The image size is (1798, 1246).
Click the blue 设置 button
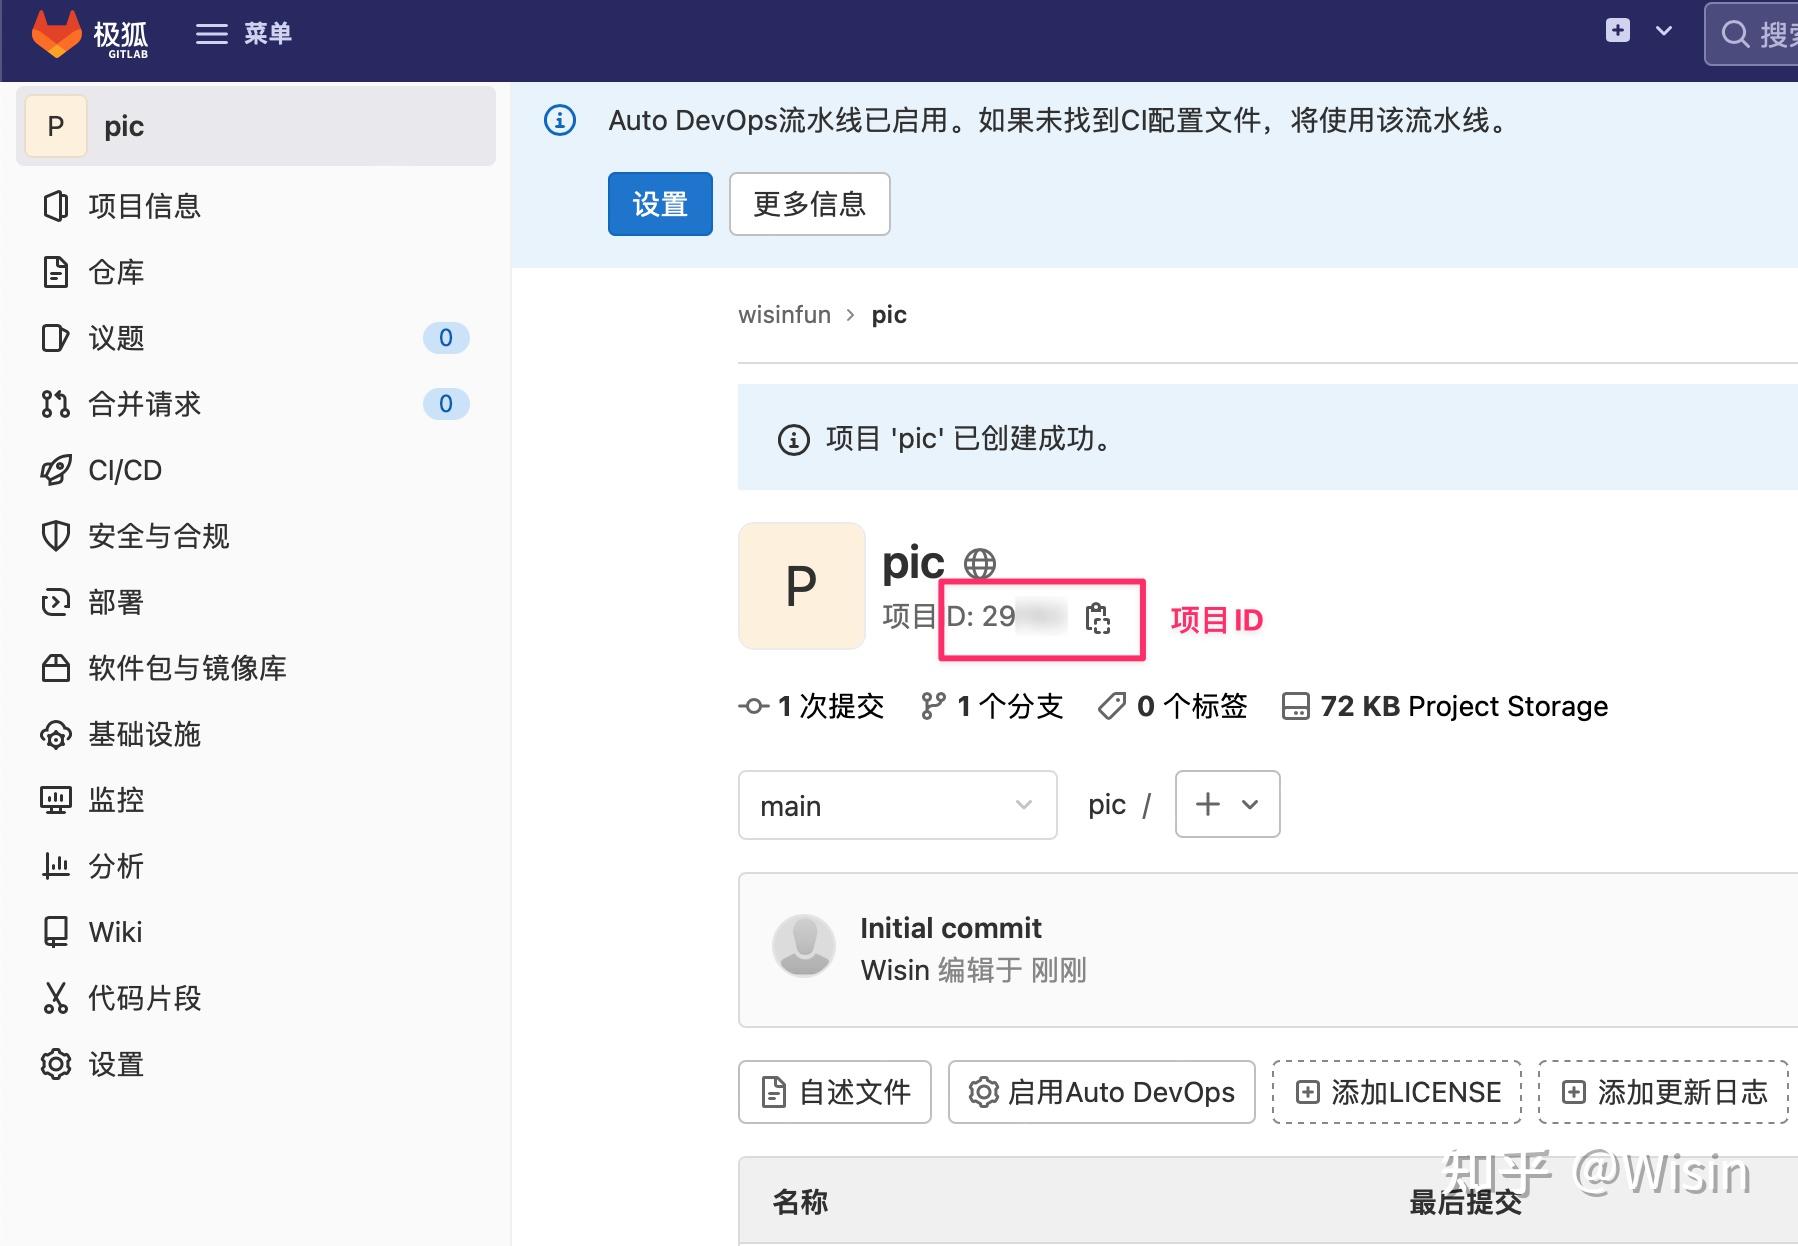pos(659,203)
